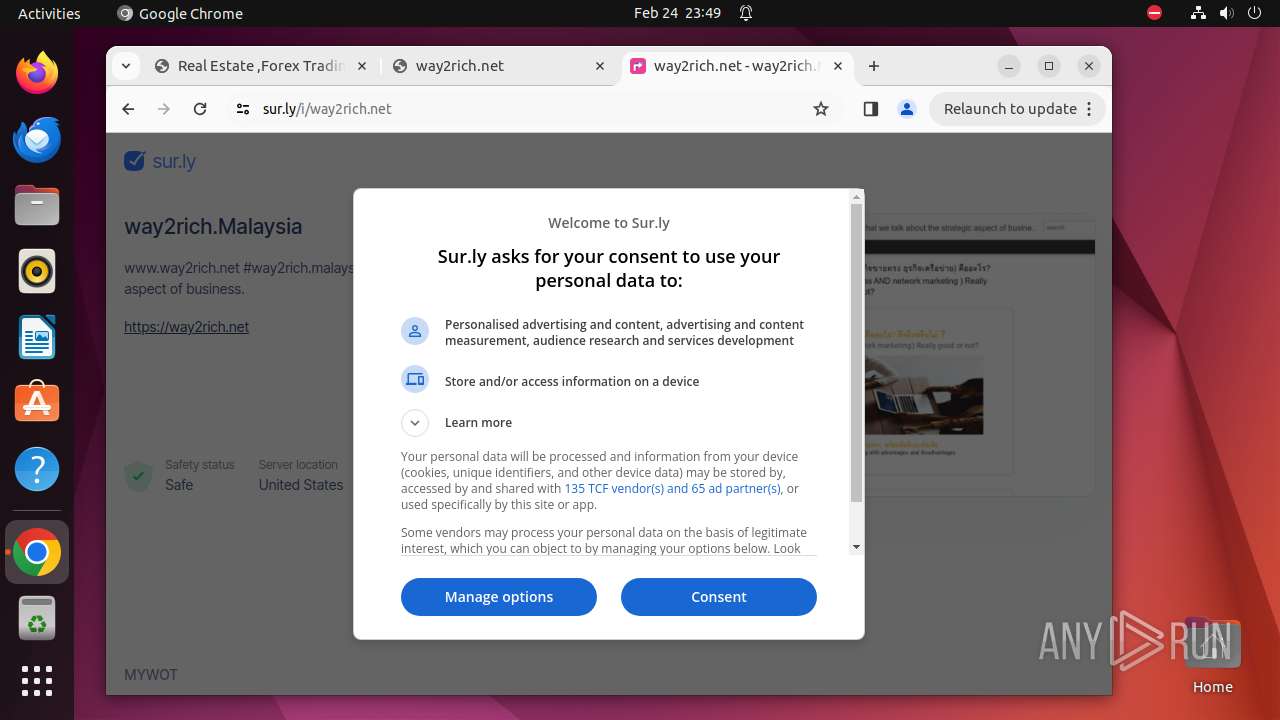Open the Trash in the dock
The height and width of the screenshot is (720, 1280).
(x=37, y=618)
